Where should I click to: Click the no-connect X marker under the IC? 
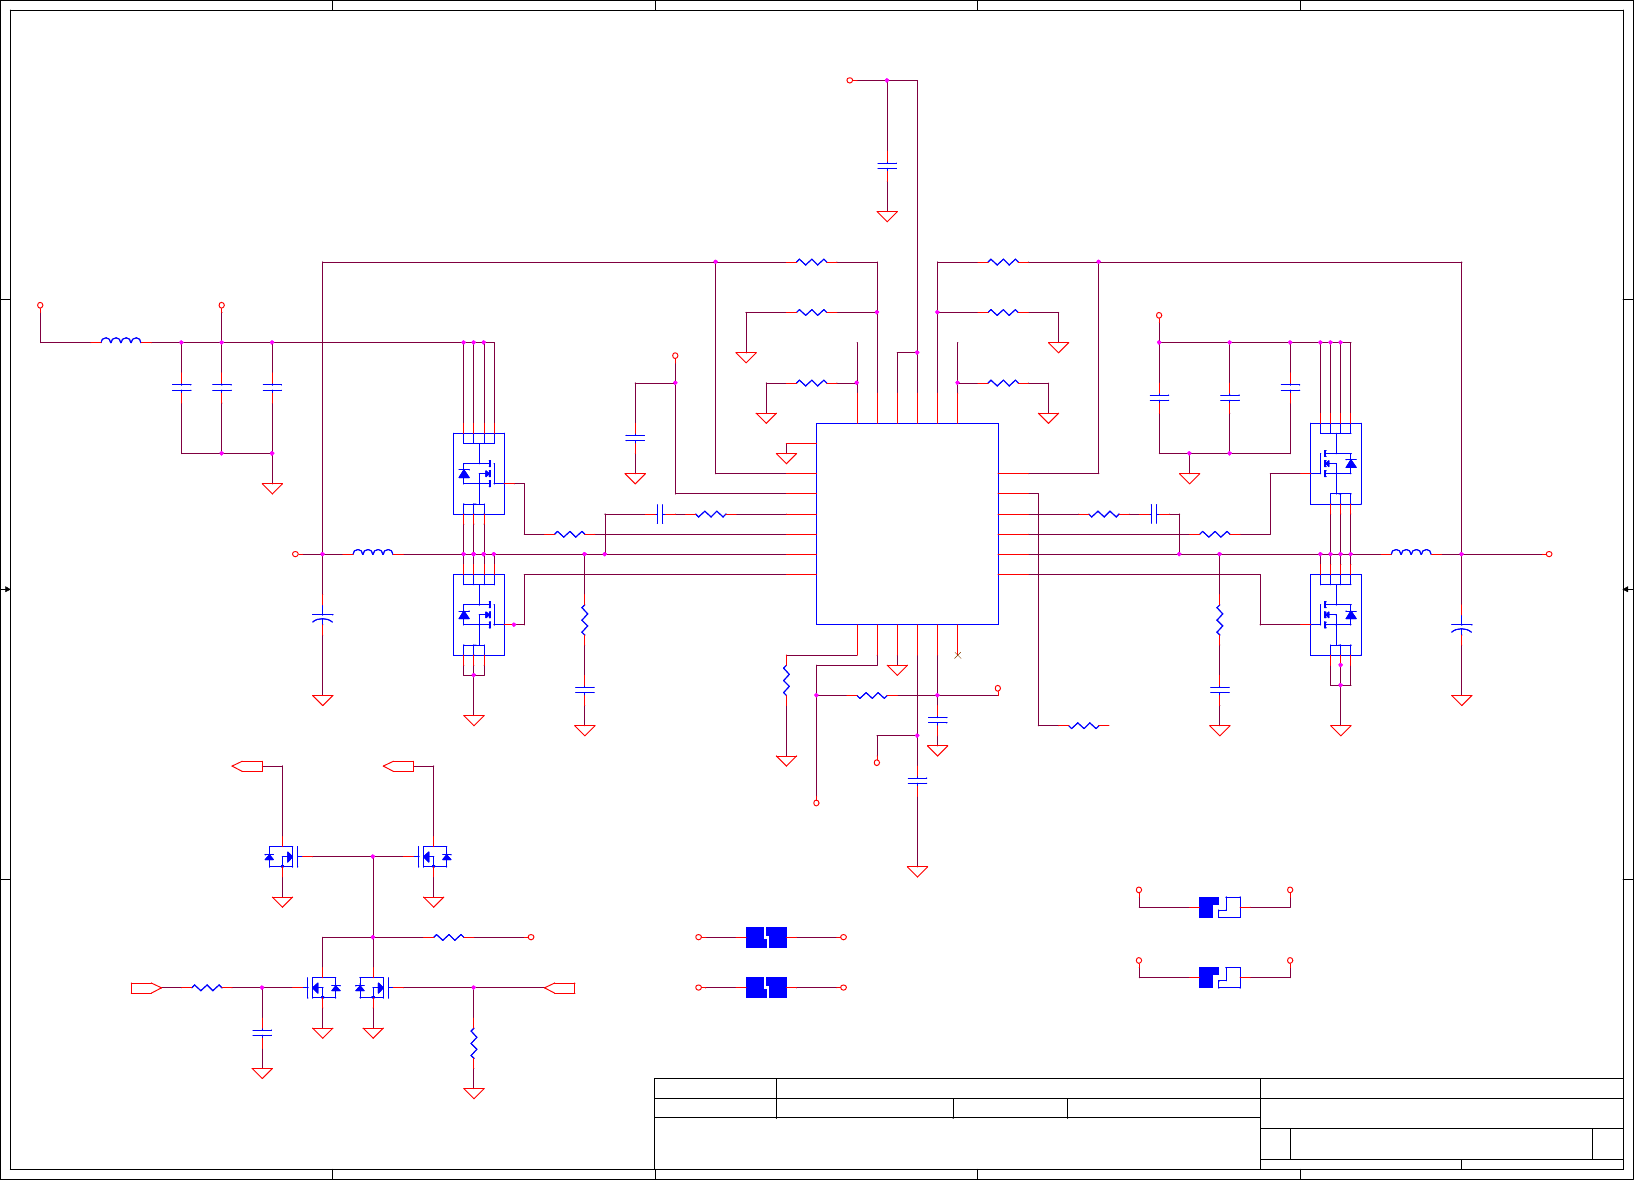[x=958, y=655]
